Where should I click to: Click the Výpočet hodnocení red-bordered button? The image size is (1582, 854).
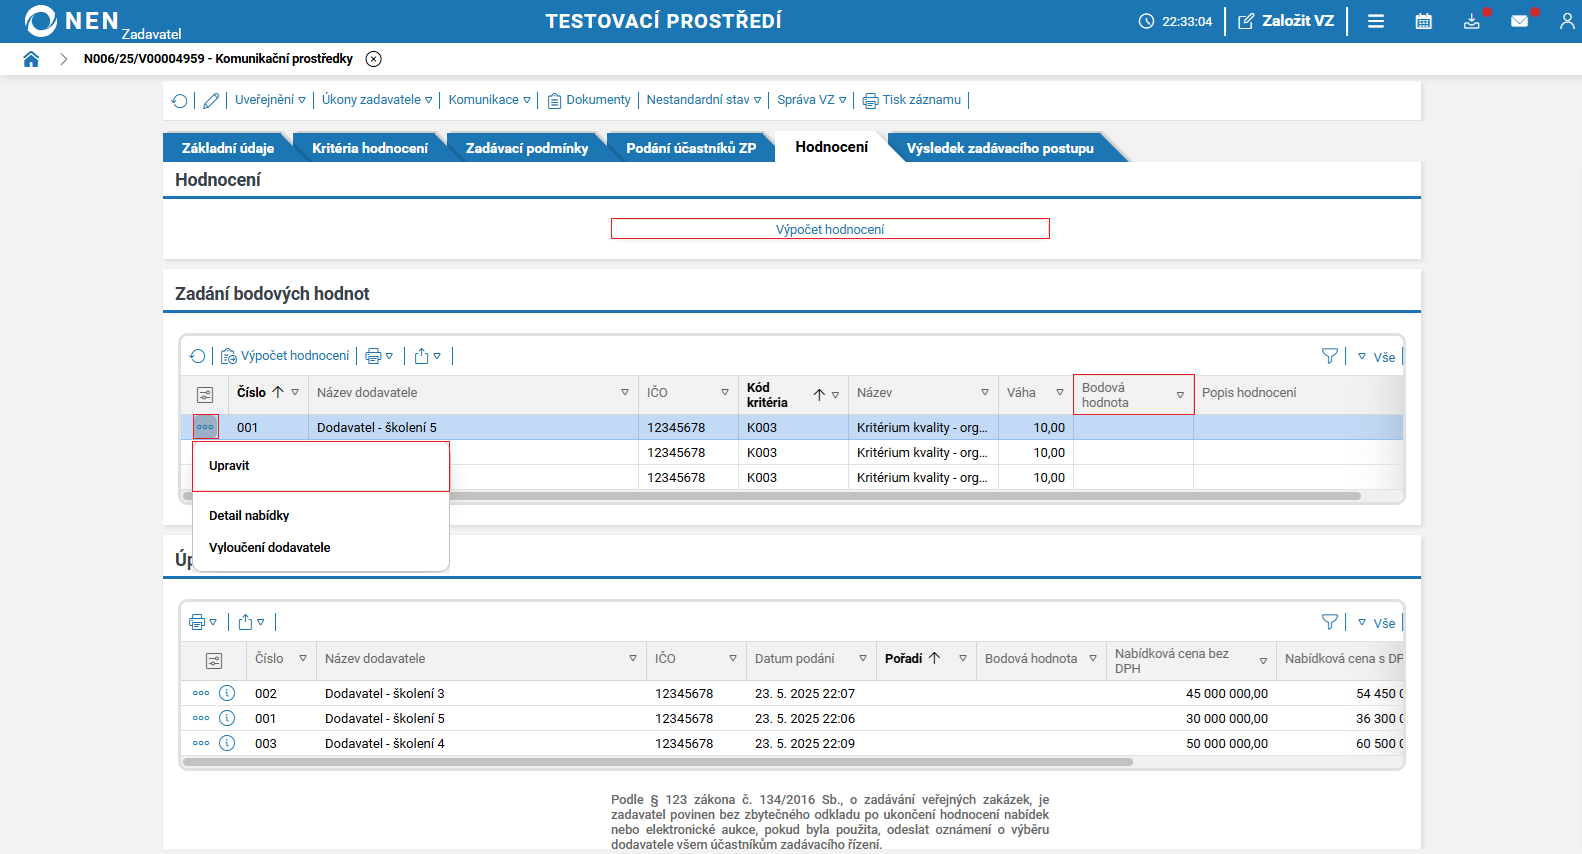[830, 229]
